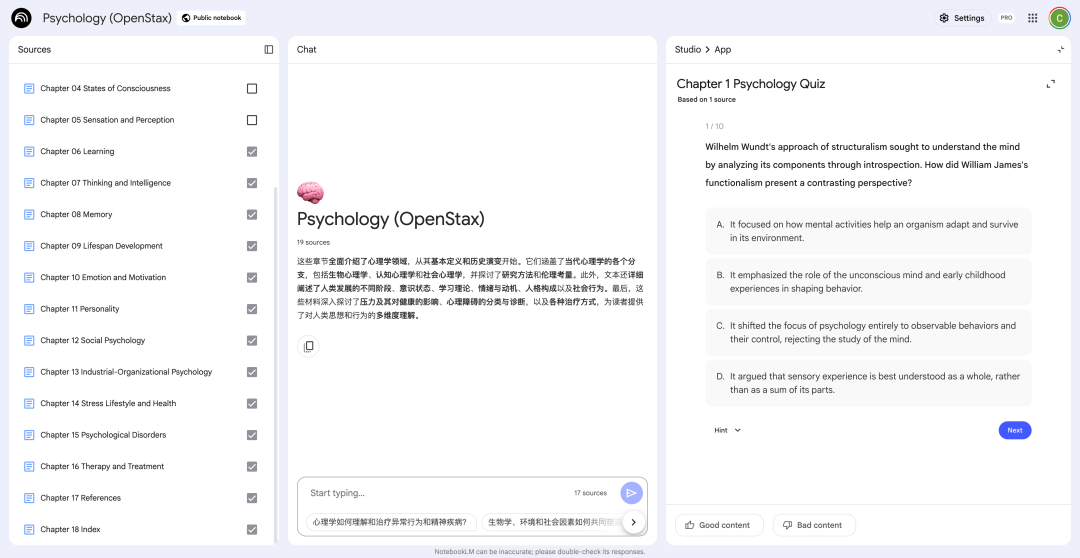This screenshot has height=558, width=1080.
Task: Uncheck Chapter 18 Index source
Action: click(x=252, y=529)
